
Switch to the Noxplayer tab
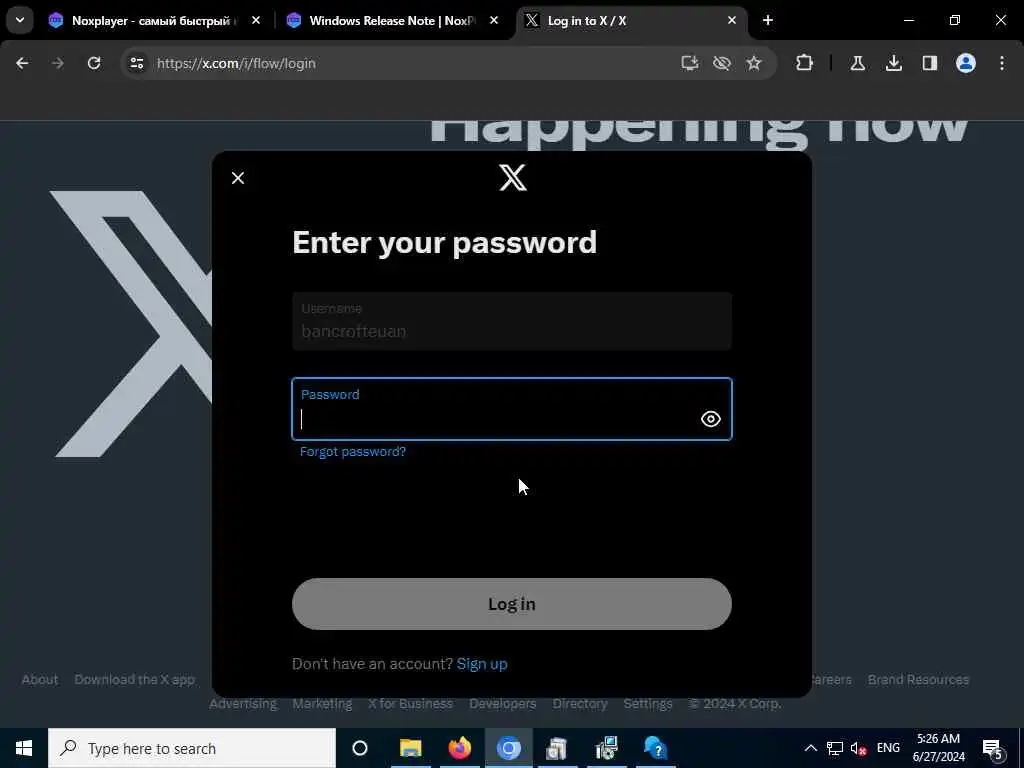pos(155,21)
